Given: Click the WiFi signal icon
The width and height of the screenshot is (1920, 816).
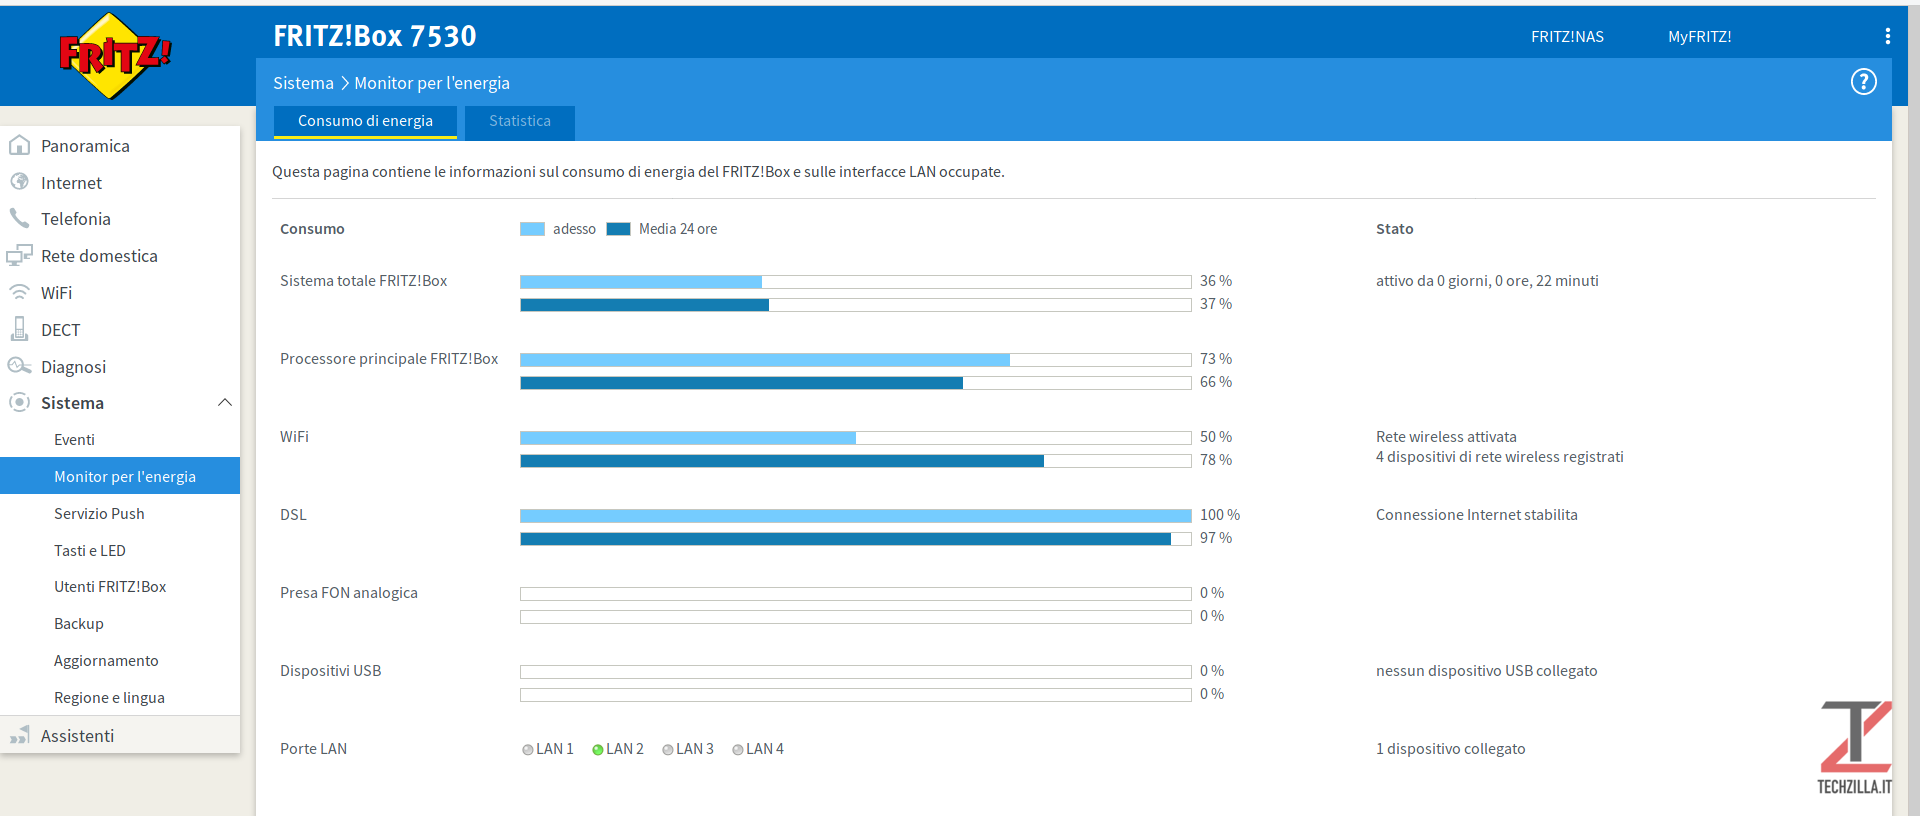Looking at the screenshot, I should pyautogui.click(x=19, y=292).
